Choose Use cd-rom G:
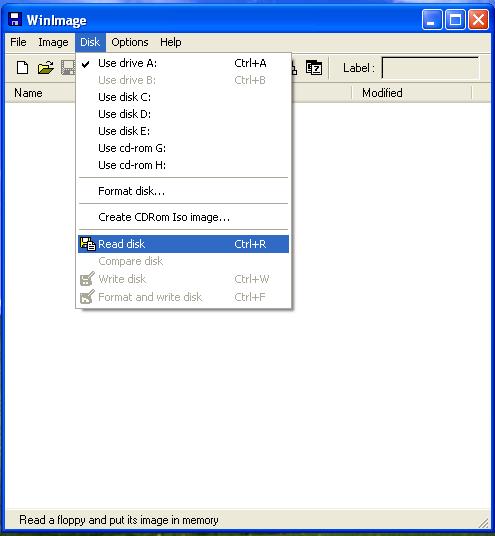The width and height of the screenshot is (495, 536). click(x=183, y=148)
